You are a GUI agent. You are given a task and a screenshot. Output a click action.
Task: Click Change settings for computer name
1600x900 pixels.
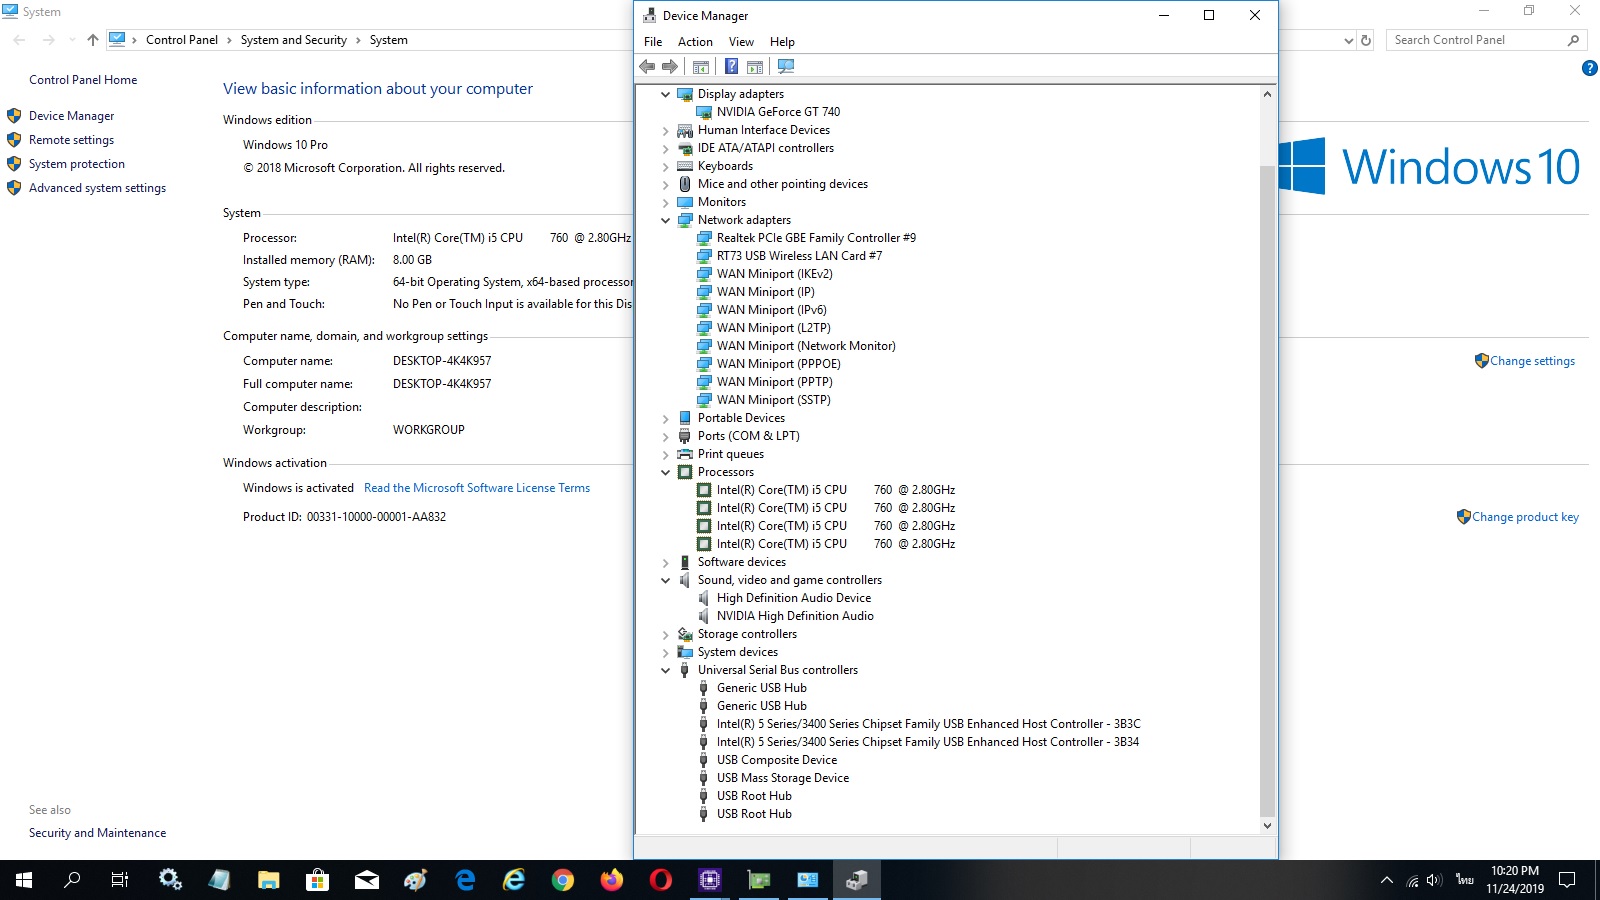coord(1532,361)
